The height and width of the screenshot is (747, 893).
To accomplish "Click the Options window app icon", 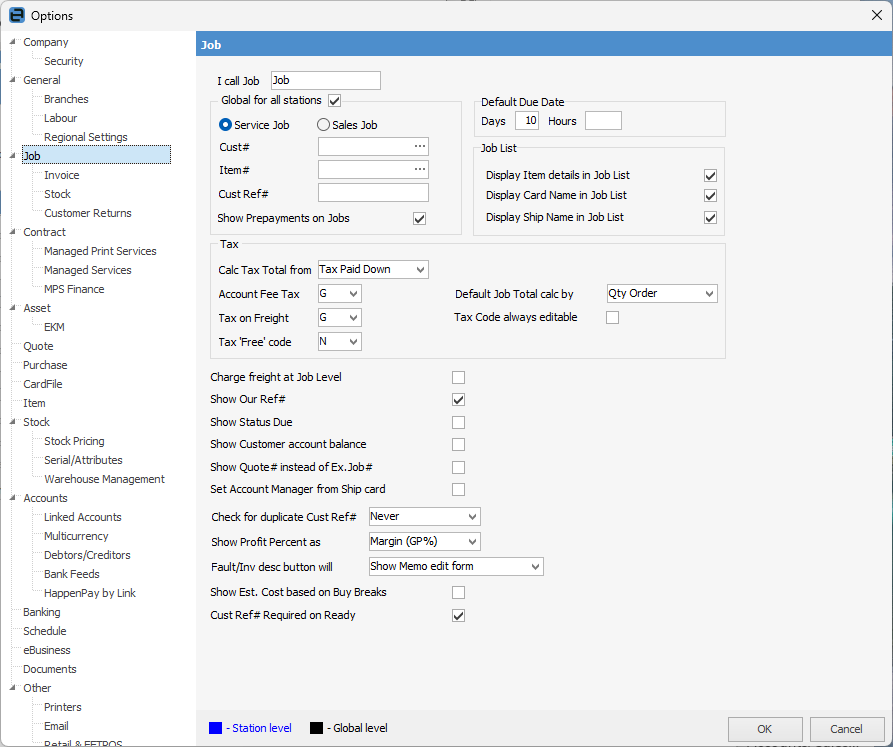I will click(x=16, y=15).
